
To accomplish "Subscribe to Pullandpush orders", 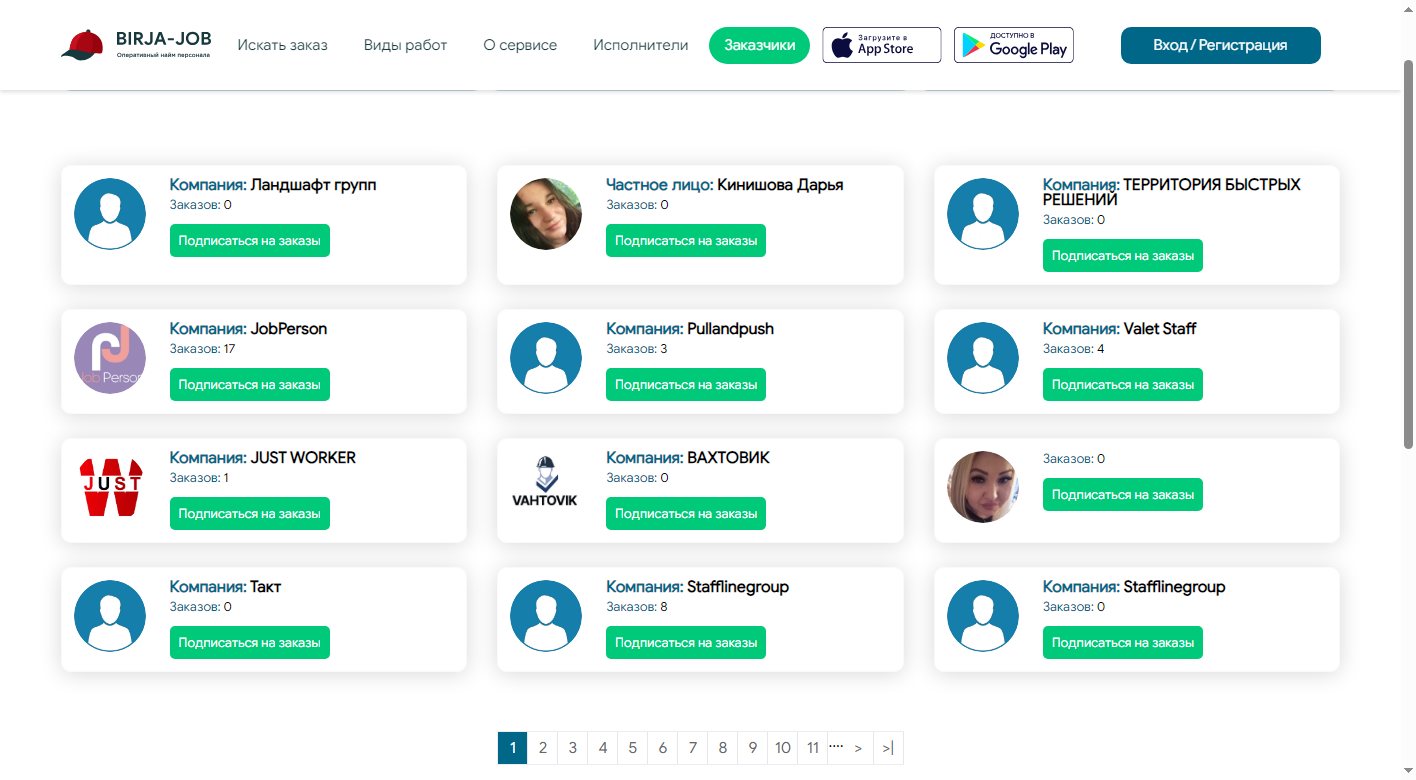I will tap(686, 384).
